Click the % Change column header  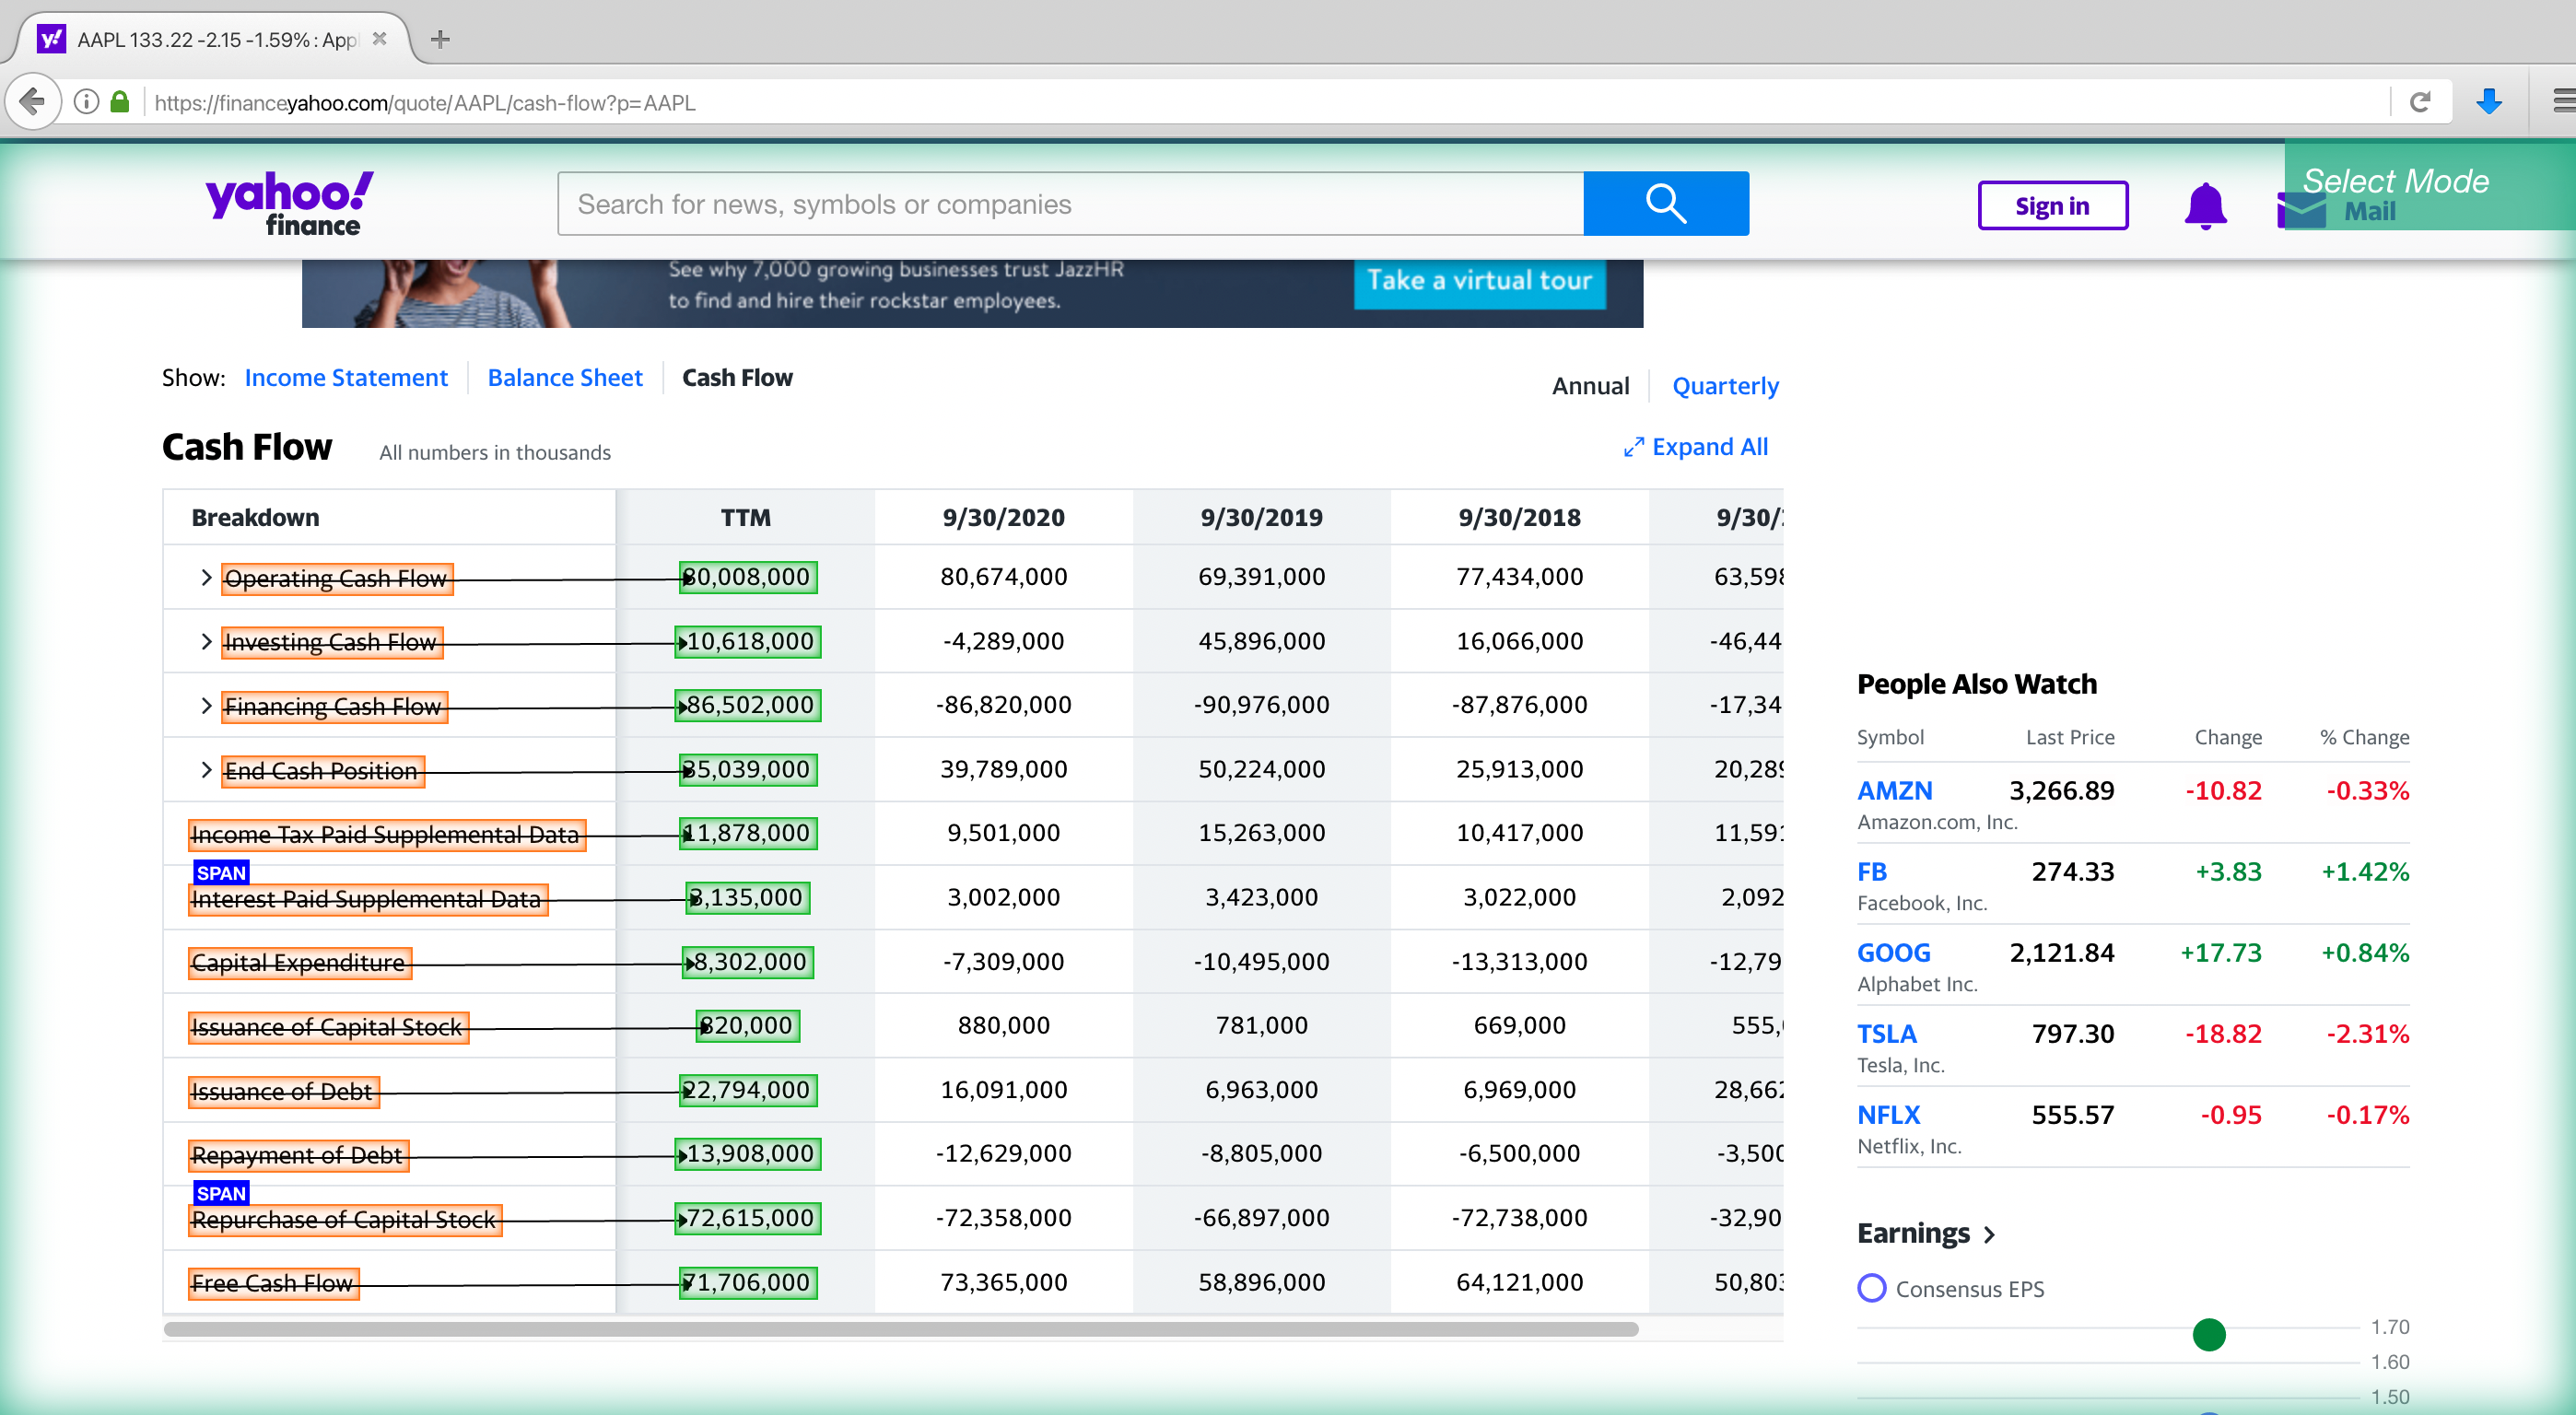click(2364, 737)
